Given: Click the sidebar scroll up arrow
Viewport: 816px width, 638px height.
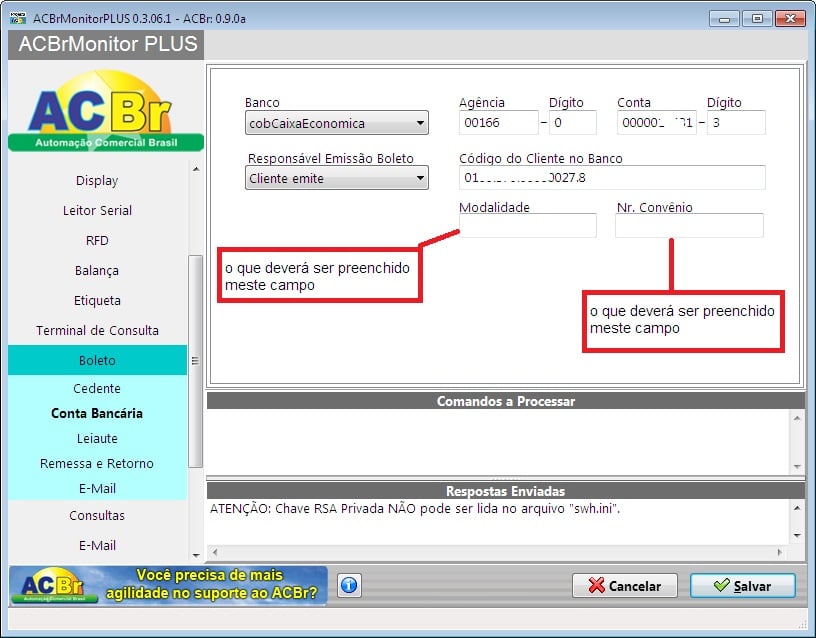Looking at the screenshot, I should pos(196,169).
